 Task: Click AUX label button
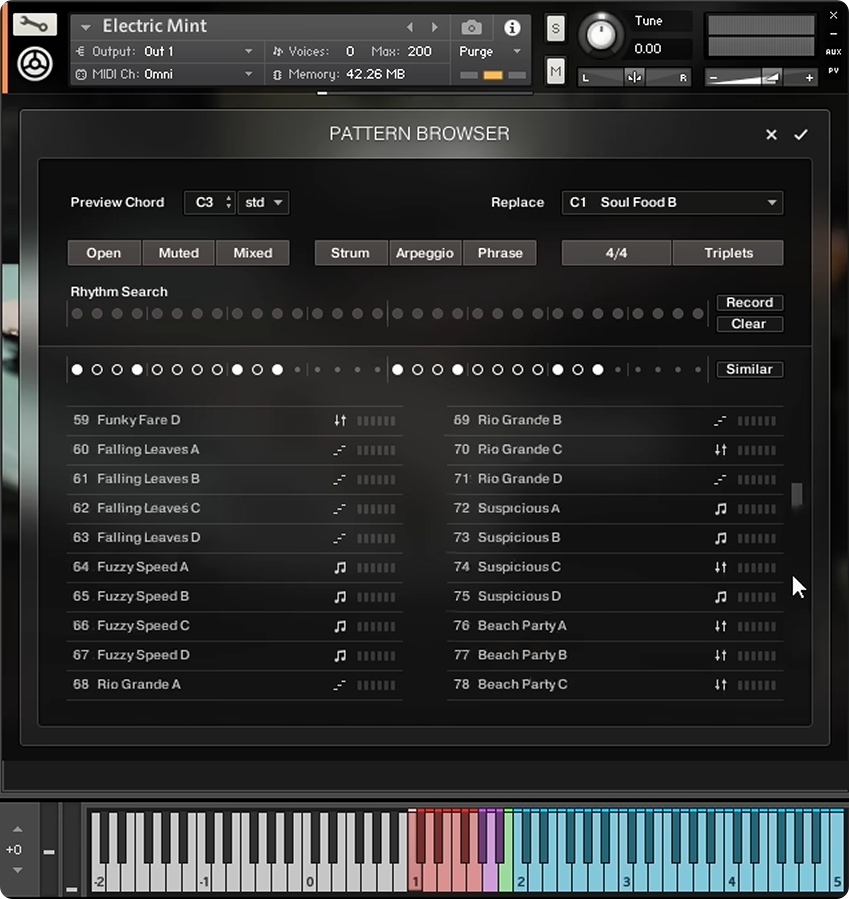tap(833, 52)
